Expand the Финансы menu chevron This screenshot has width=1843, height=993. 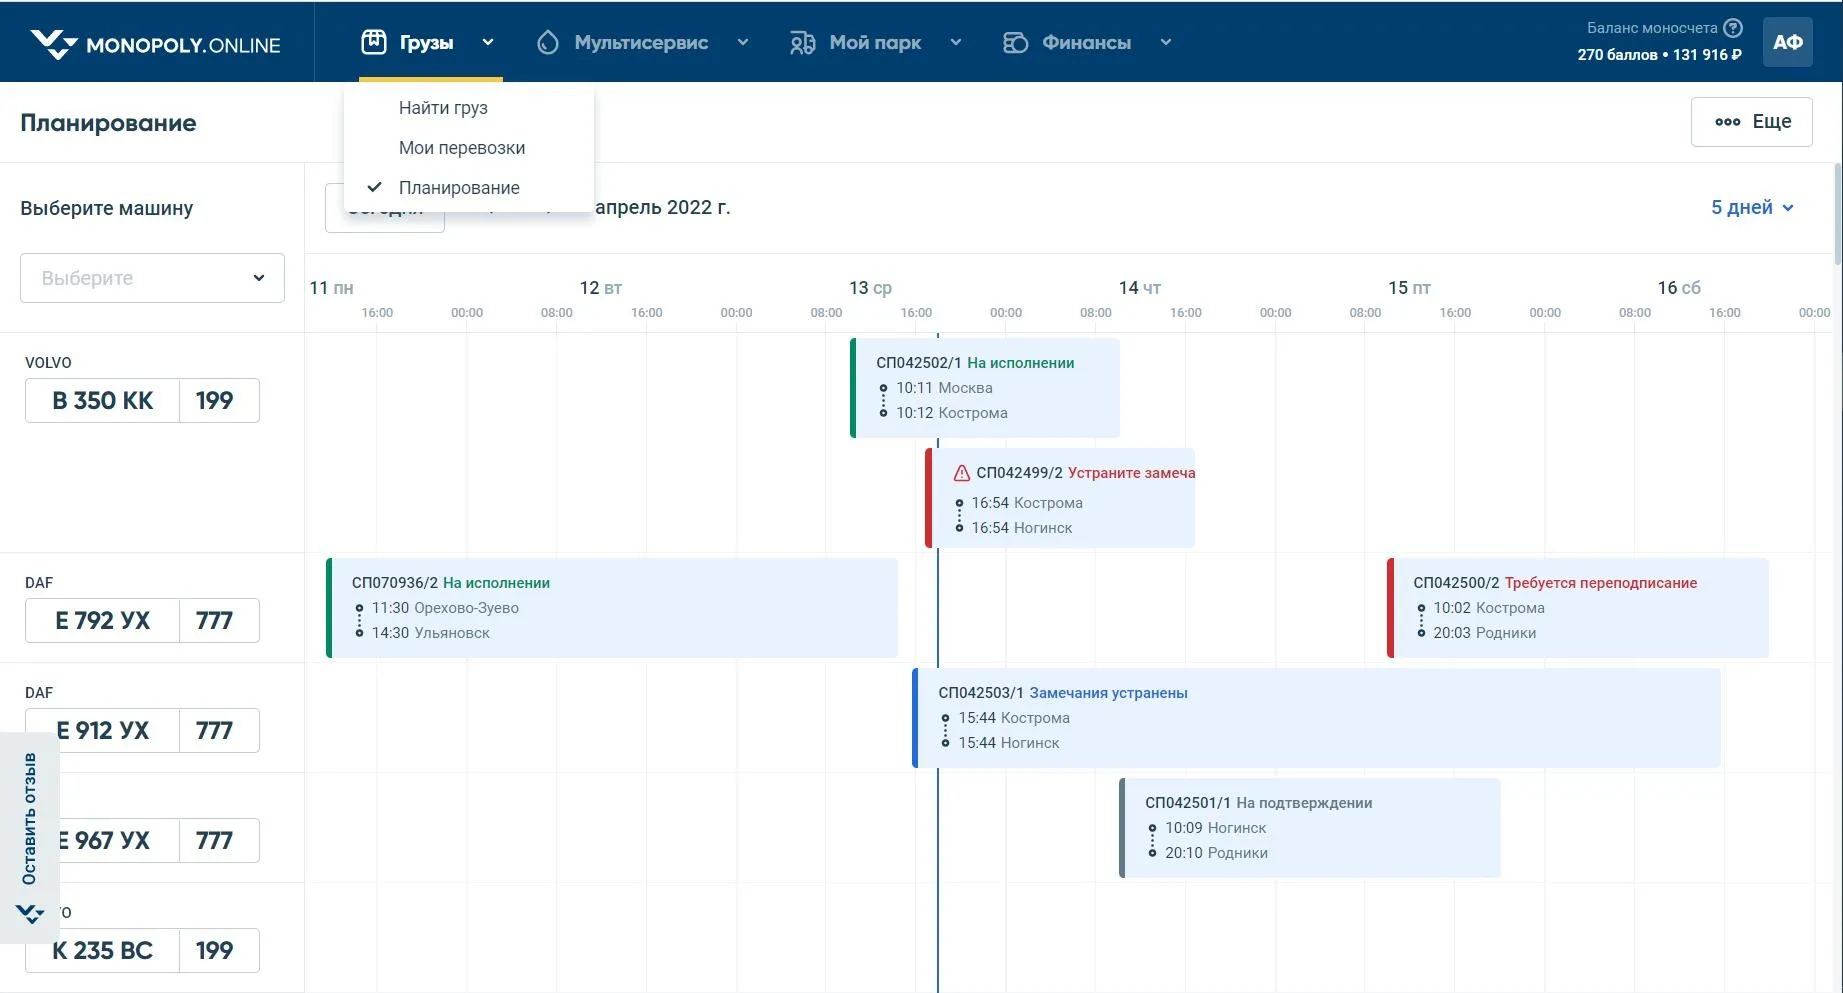(1165, 42)
